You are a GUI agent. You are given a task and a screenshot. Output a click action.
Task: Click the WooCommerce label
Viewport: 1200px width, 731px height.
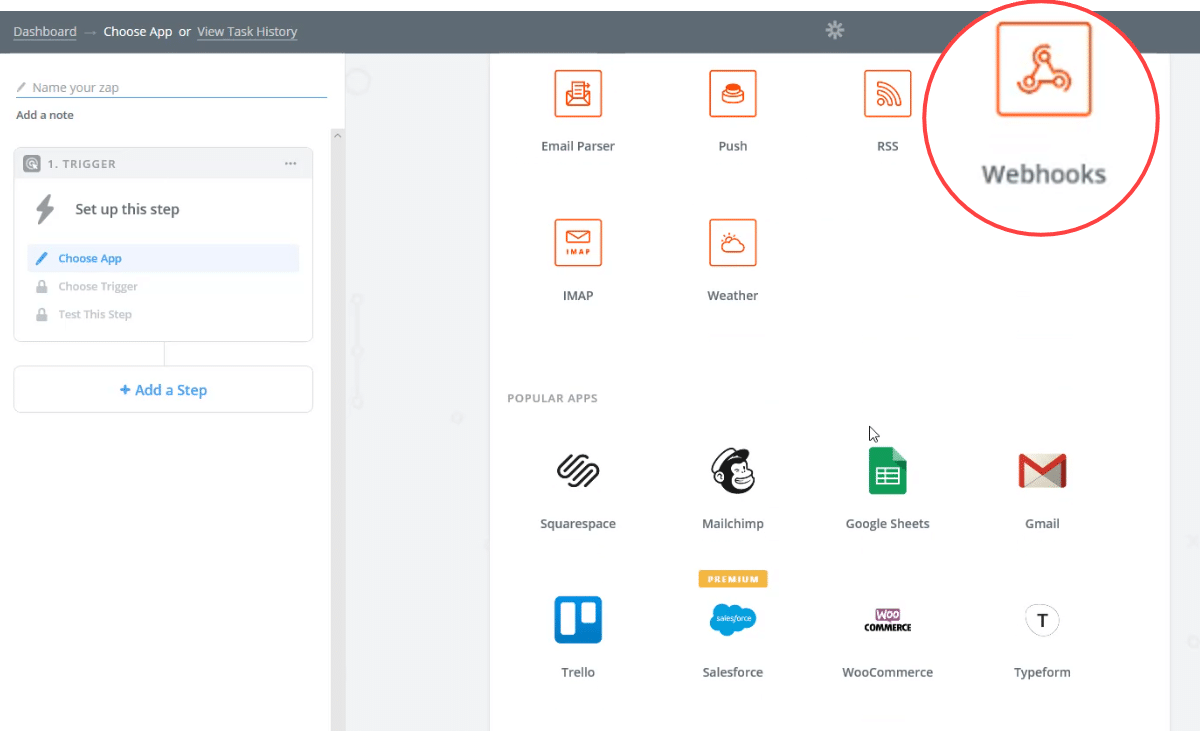887,673
